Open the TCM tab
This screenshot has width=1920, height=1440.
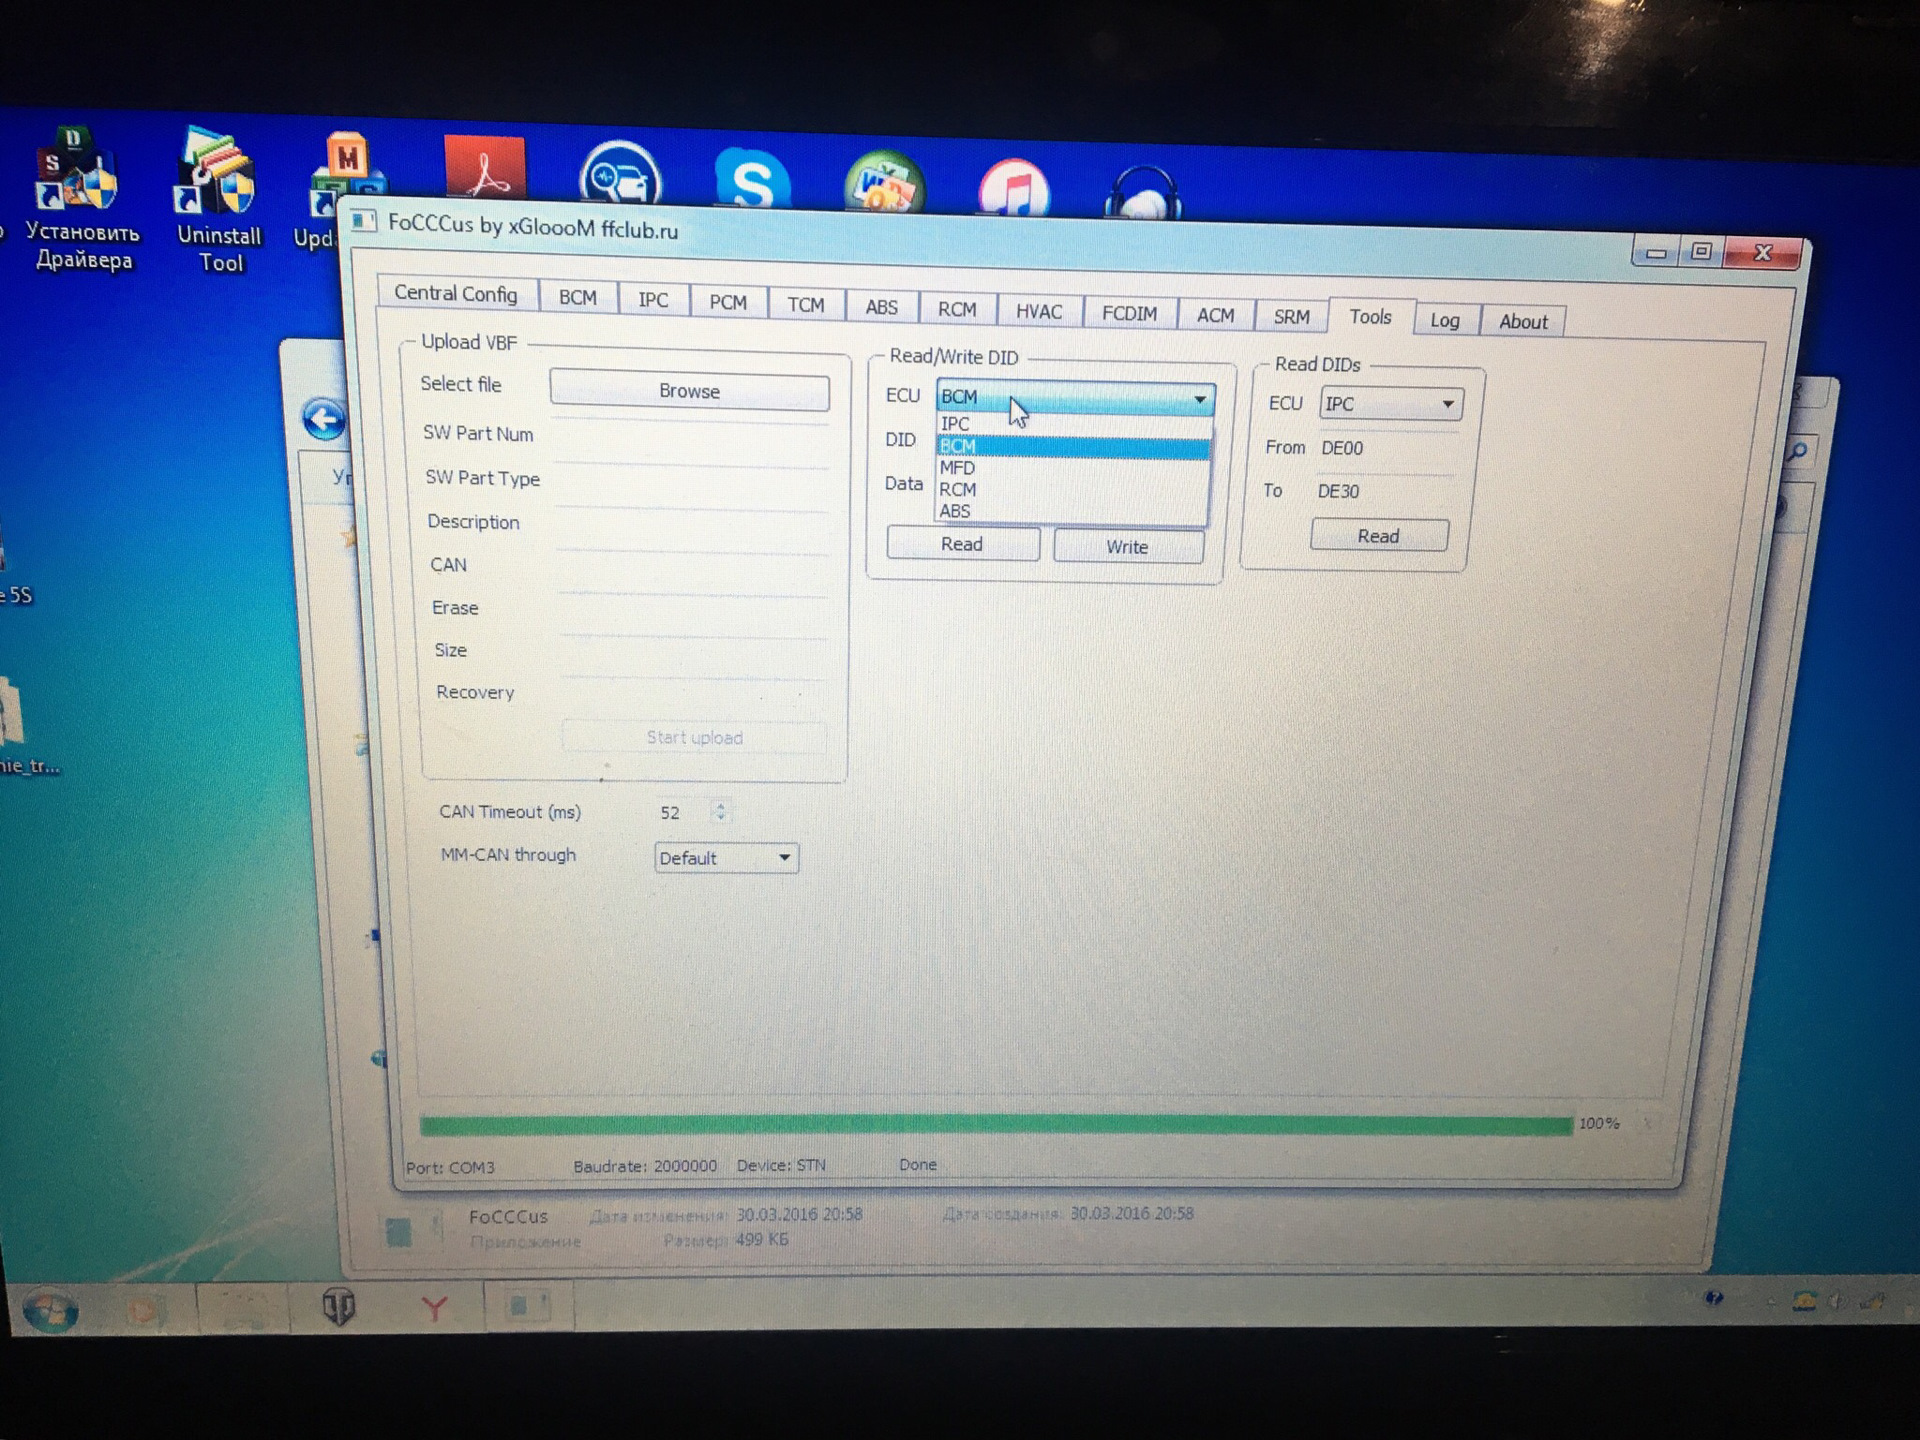805,304
